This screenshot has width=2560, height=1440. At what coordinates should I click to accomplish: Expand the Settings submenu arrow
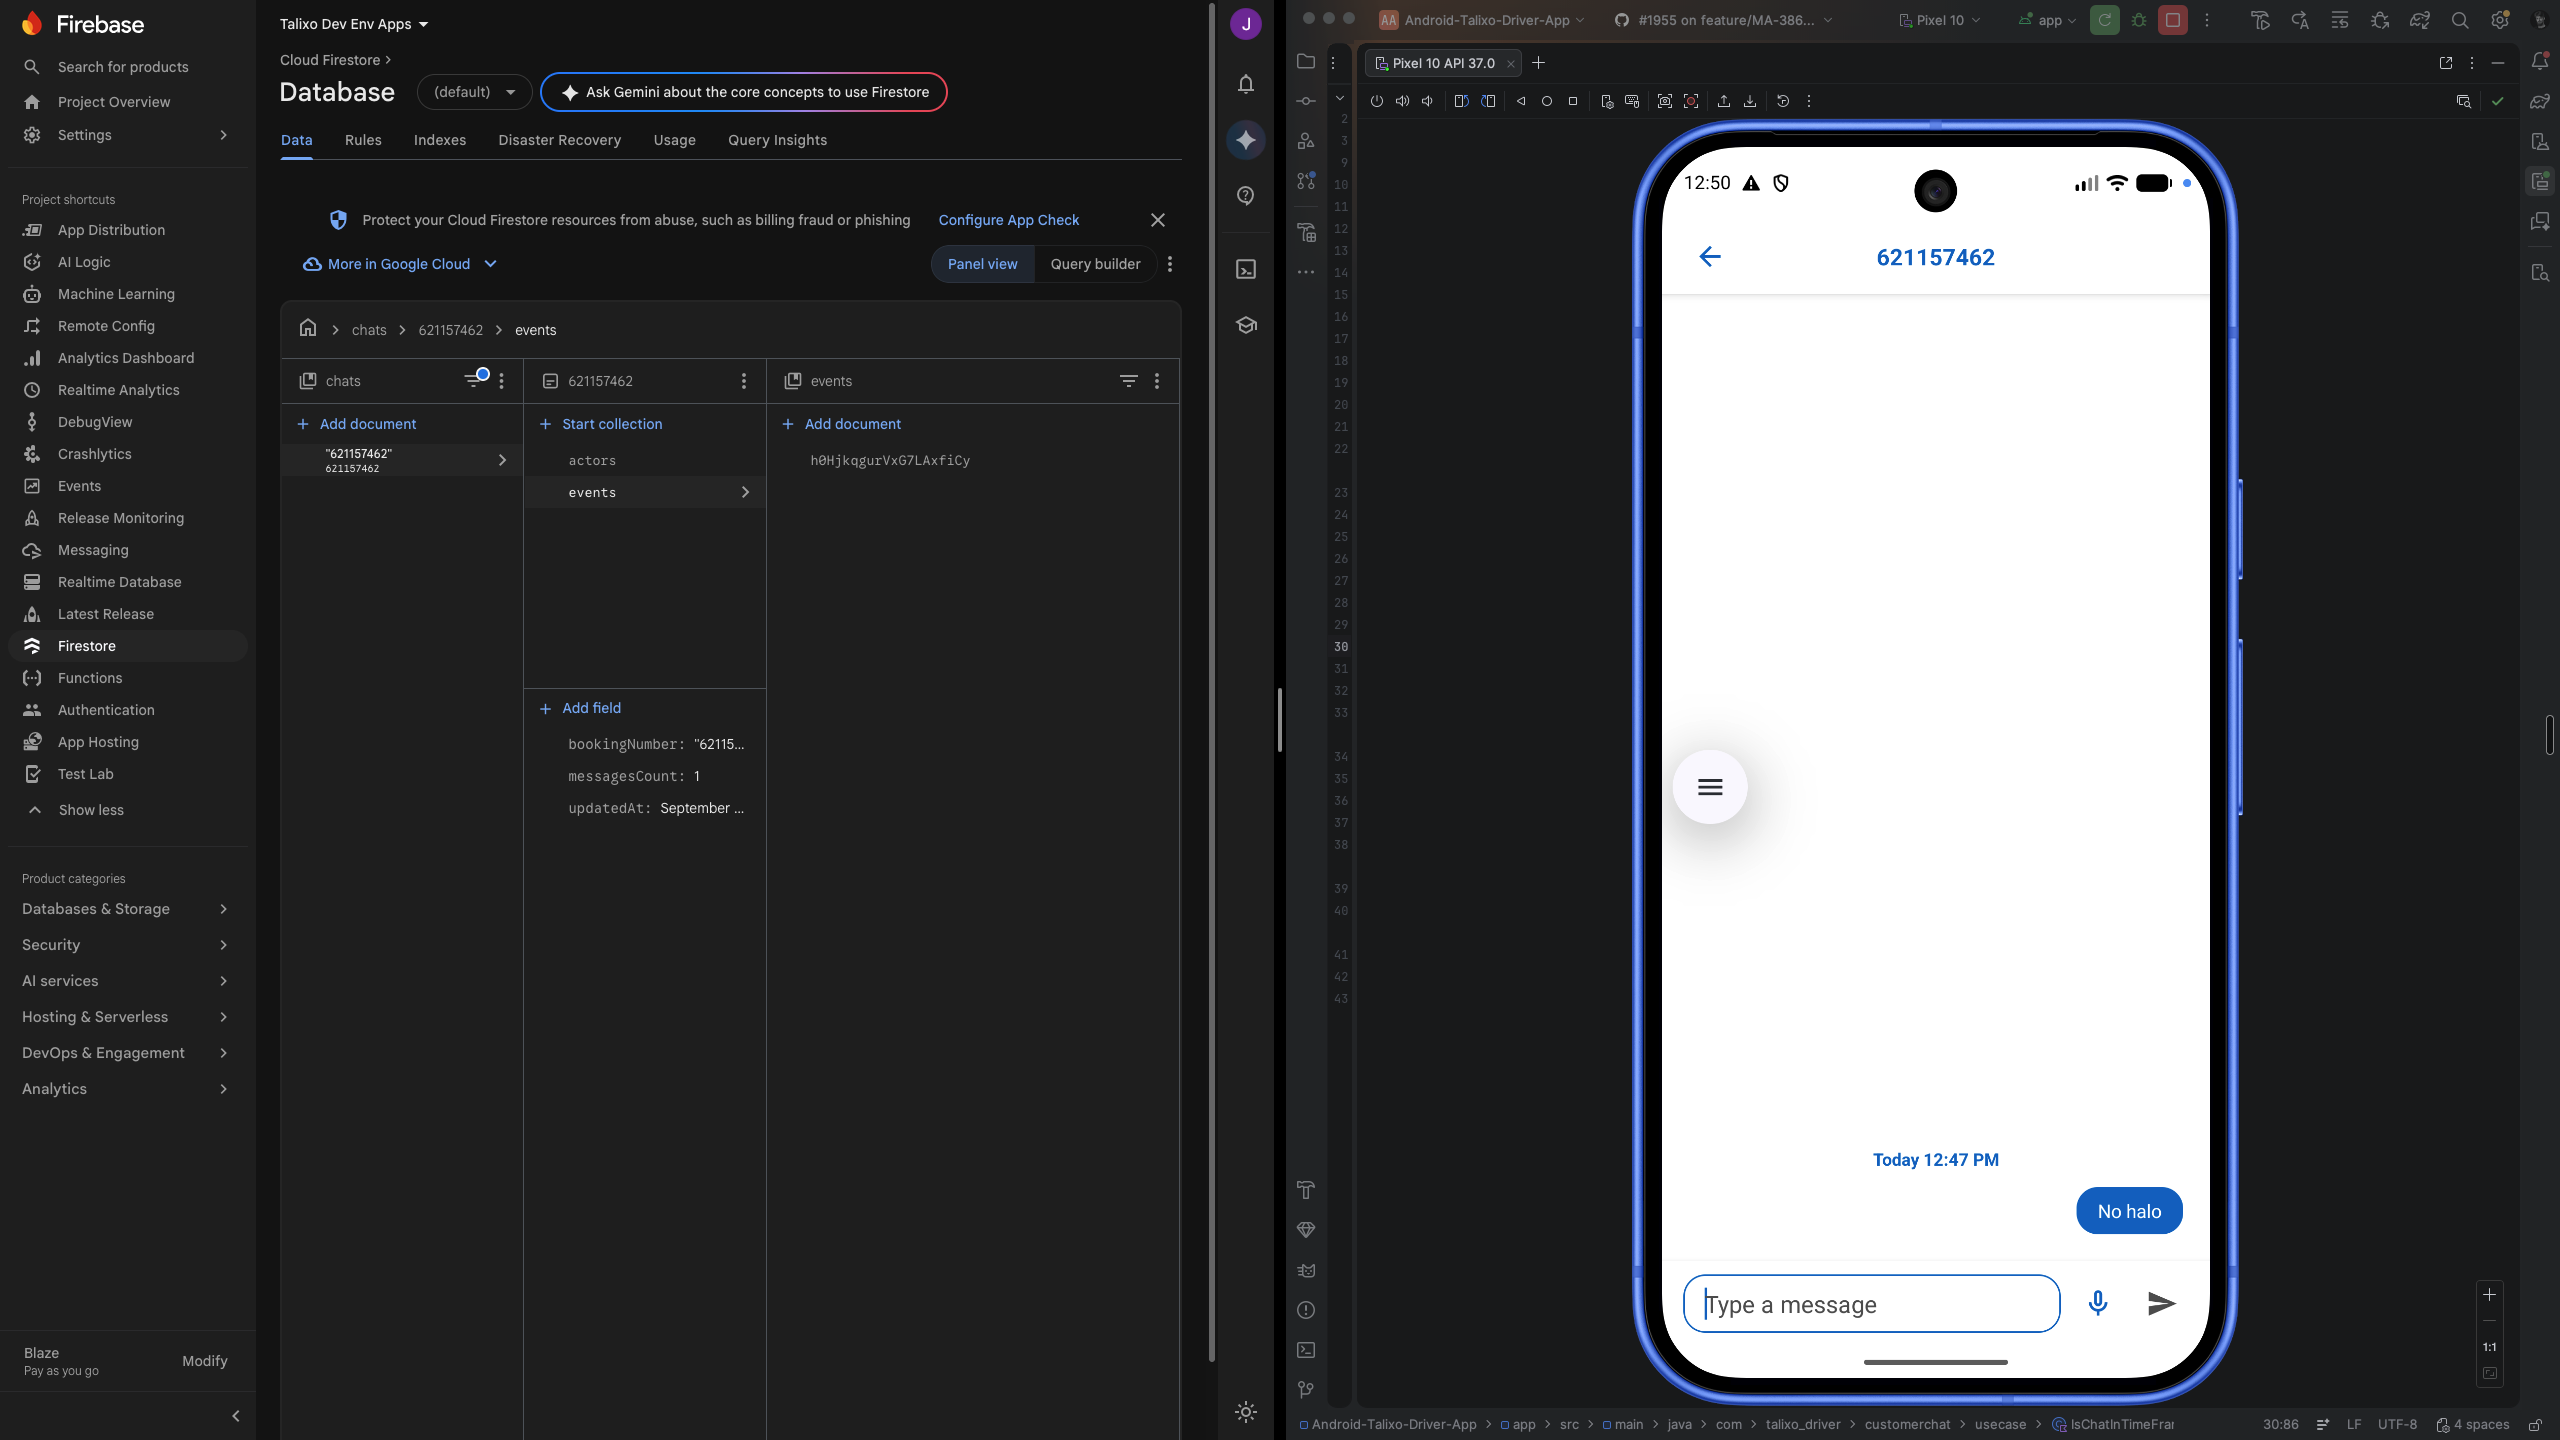coord(224,135)
